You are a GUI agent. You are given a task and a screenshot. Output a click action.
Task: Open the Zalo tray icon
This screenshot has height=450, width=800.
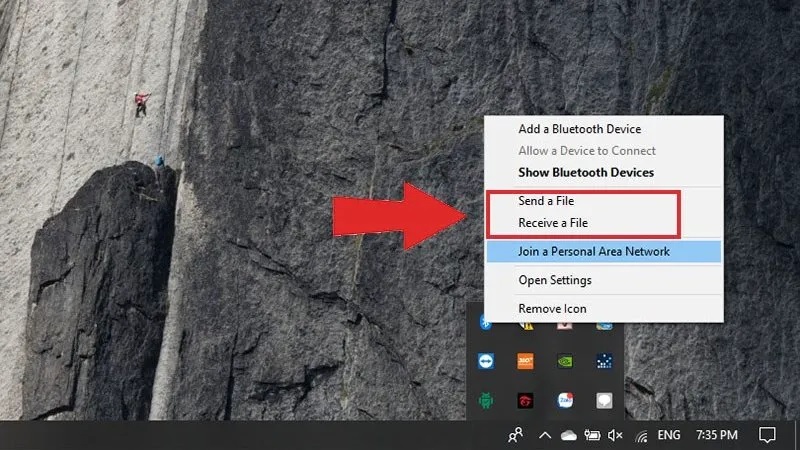pyautogui.click(x=565, y=401)
